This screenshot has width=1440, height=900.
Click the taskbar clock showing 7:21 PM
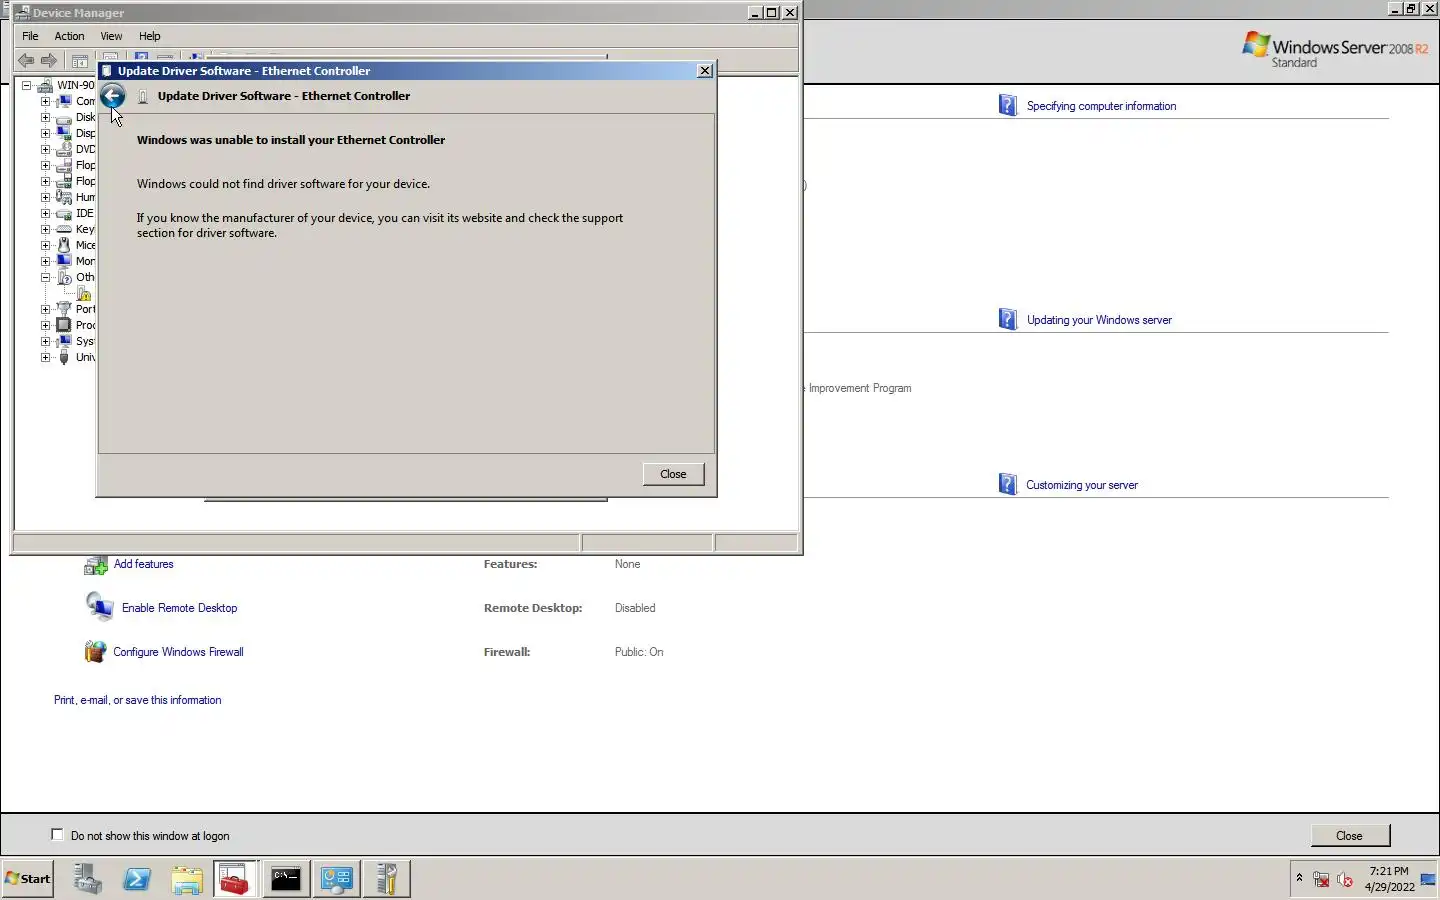[1389, 879]
